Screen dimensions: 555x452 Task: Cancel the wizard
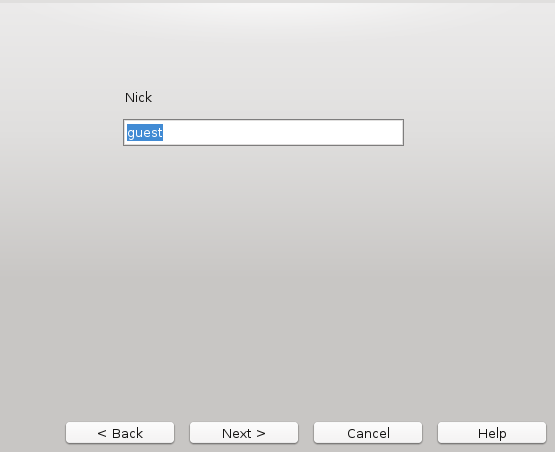(368, 433)
